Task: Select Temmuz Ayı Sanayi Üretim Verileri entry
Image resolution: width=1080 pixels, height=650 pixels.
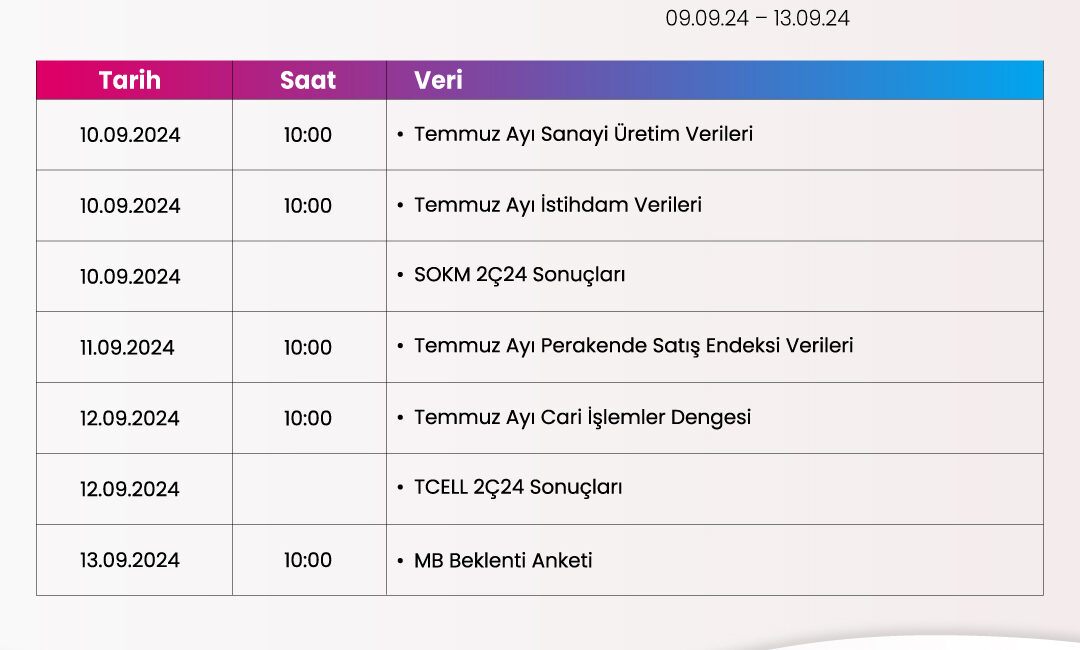Action: (583, 134)
